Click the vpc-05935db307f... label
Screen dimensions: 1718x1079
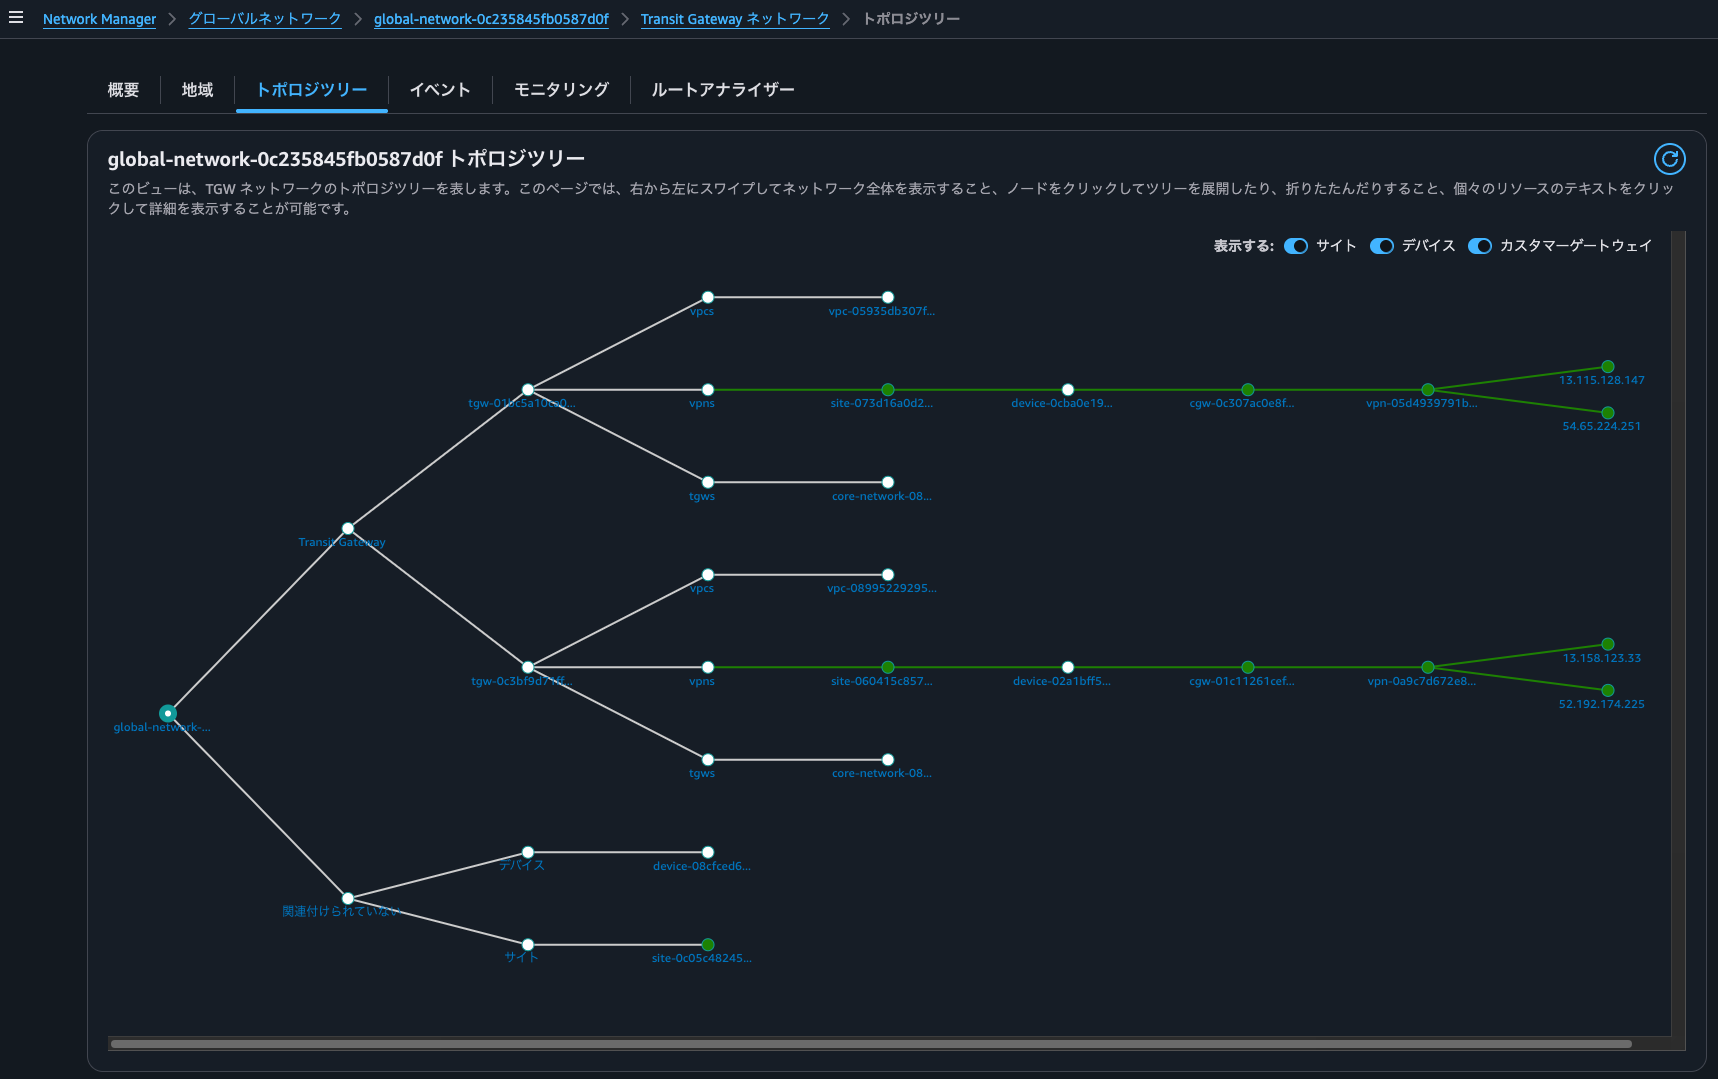point(881,311)
